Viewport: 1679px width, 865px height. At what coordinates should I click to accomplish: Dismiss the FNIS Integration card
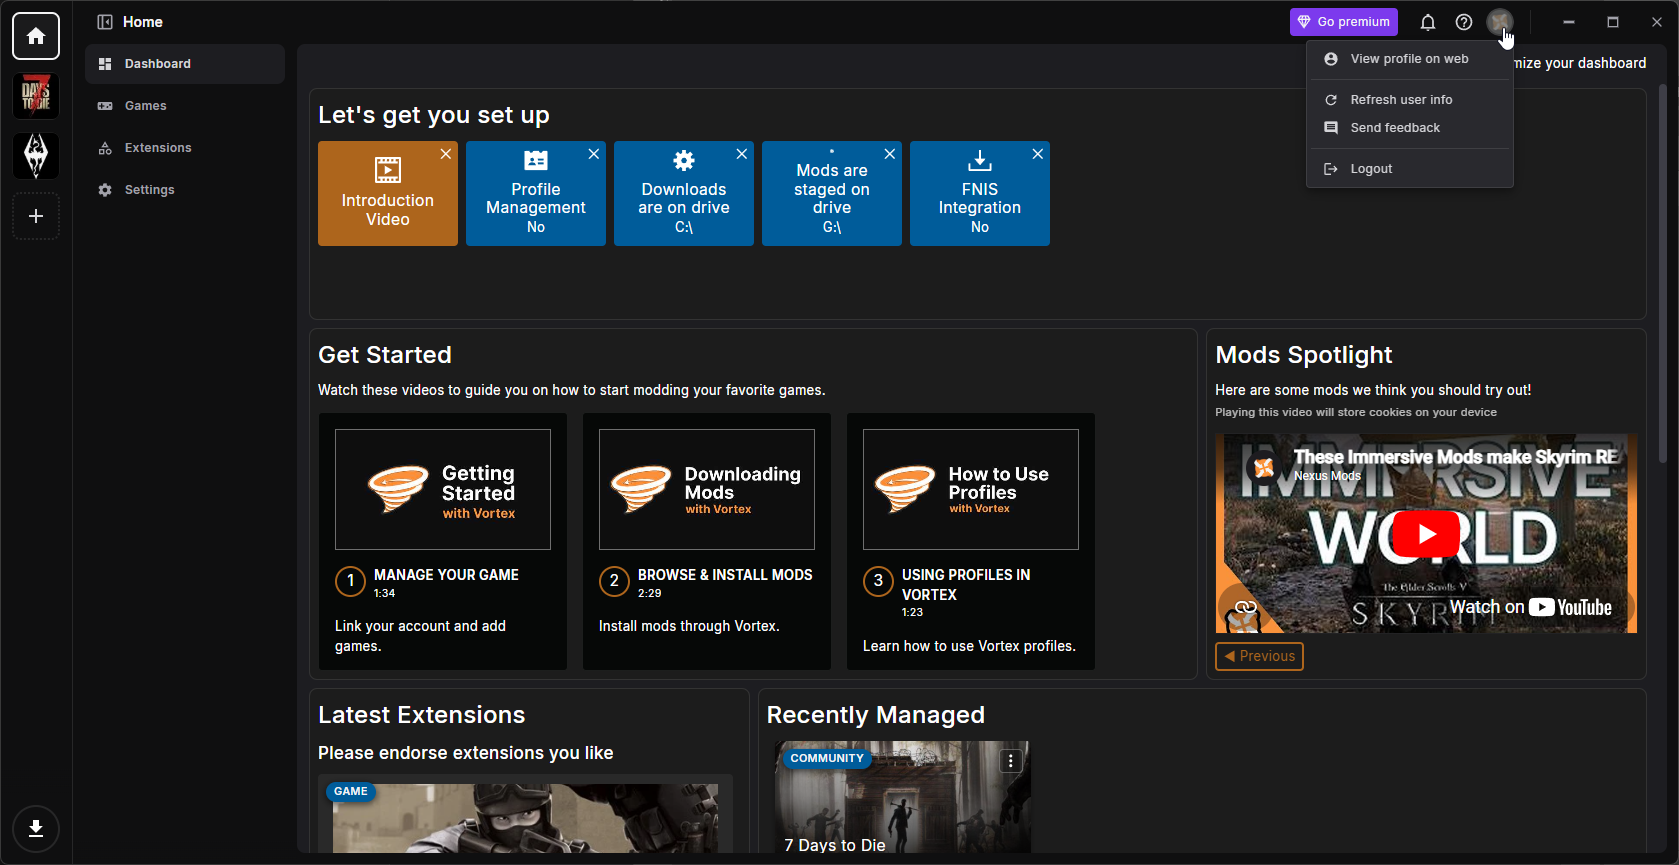(1038, 154)
